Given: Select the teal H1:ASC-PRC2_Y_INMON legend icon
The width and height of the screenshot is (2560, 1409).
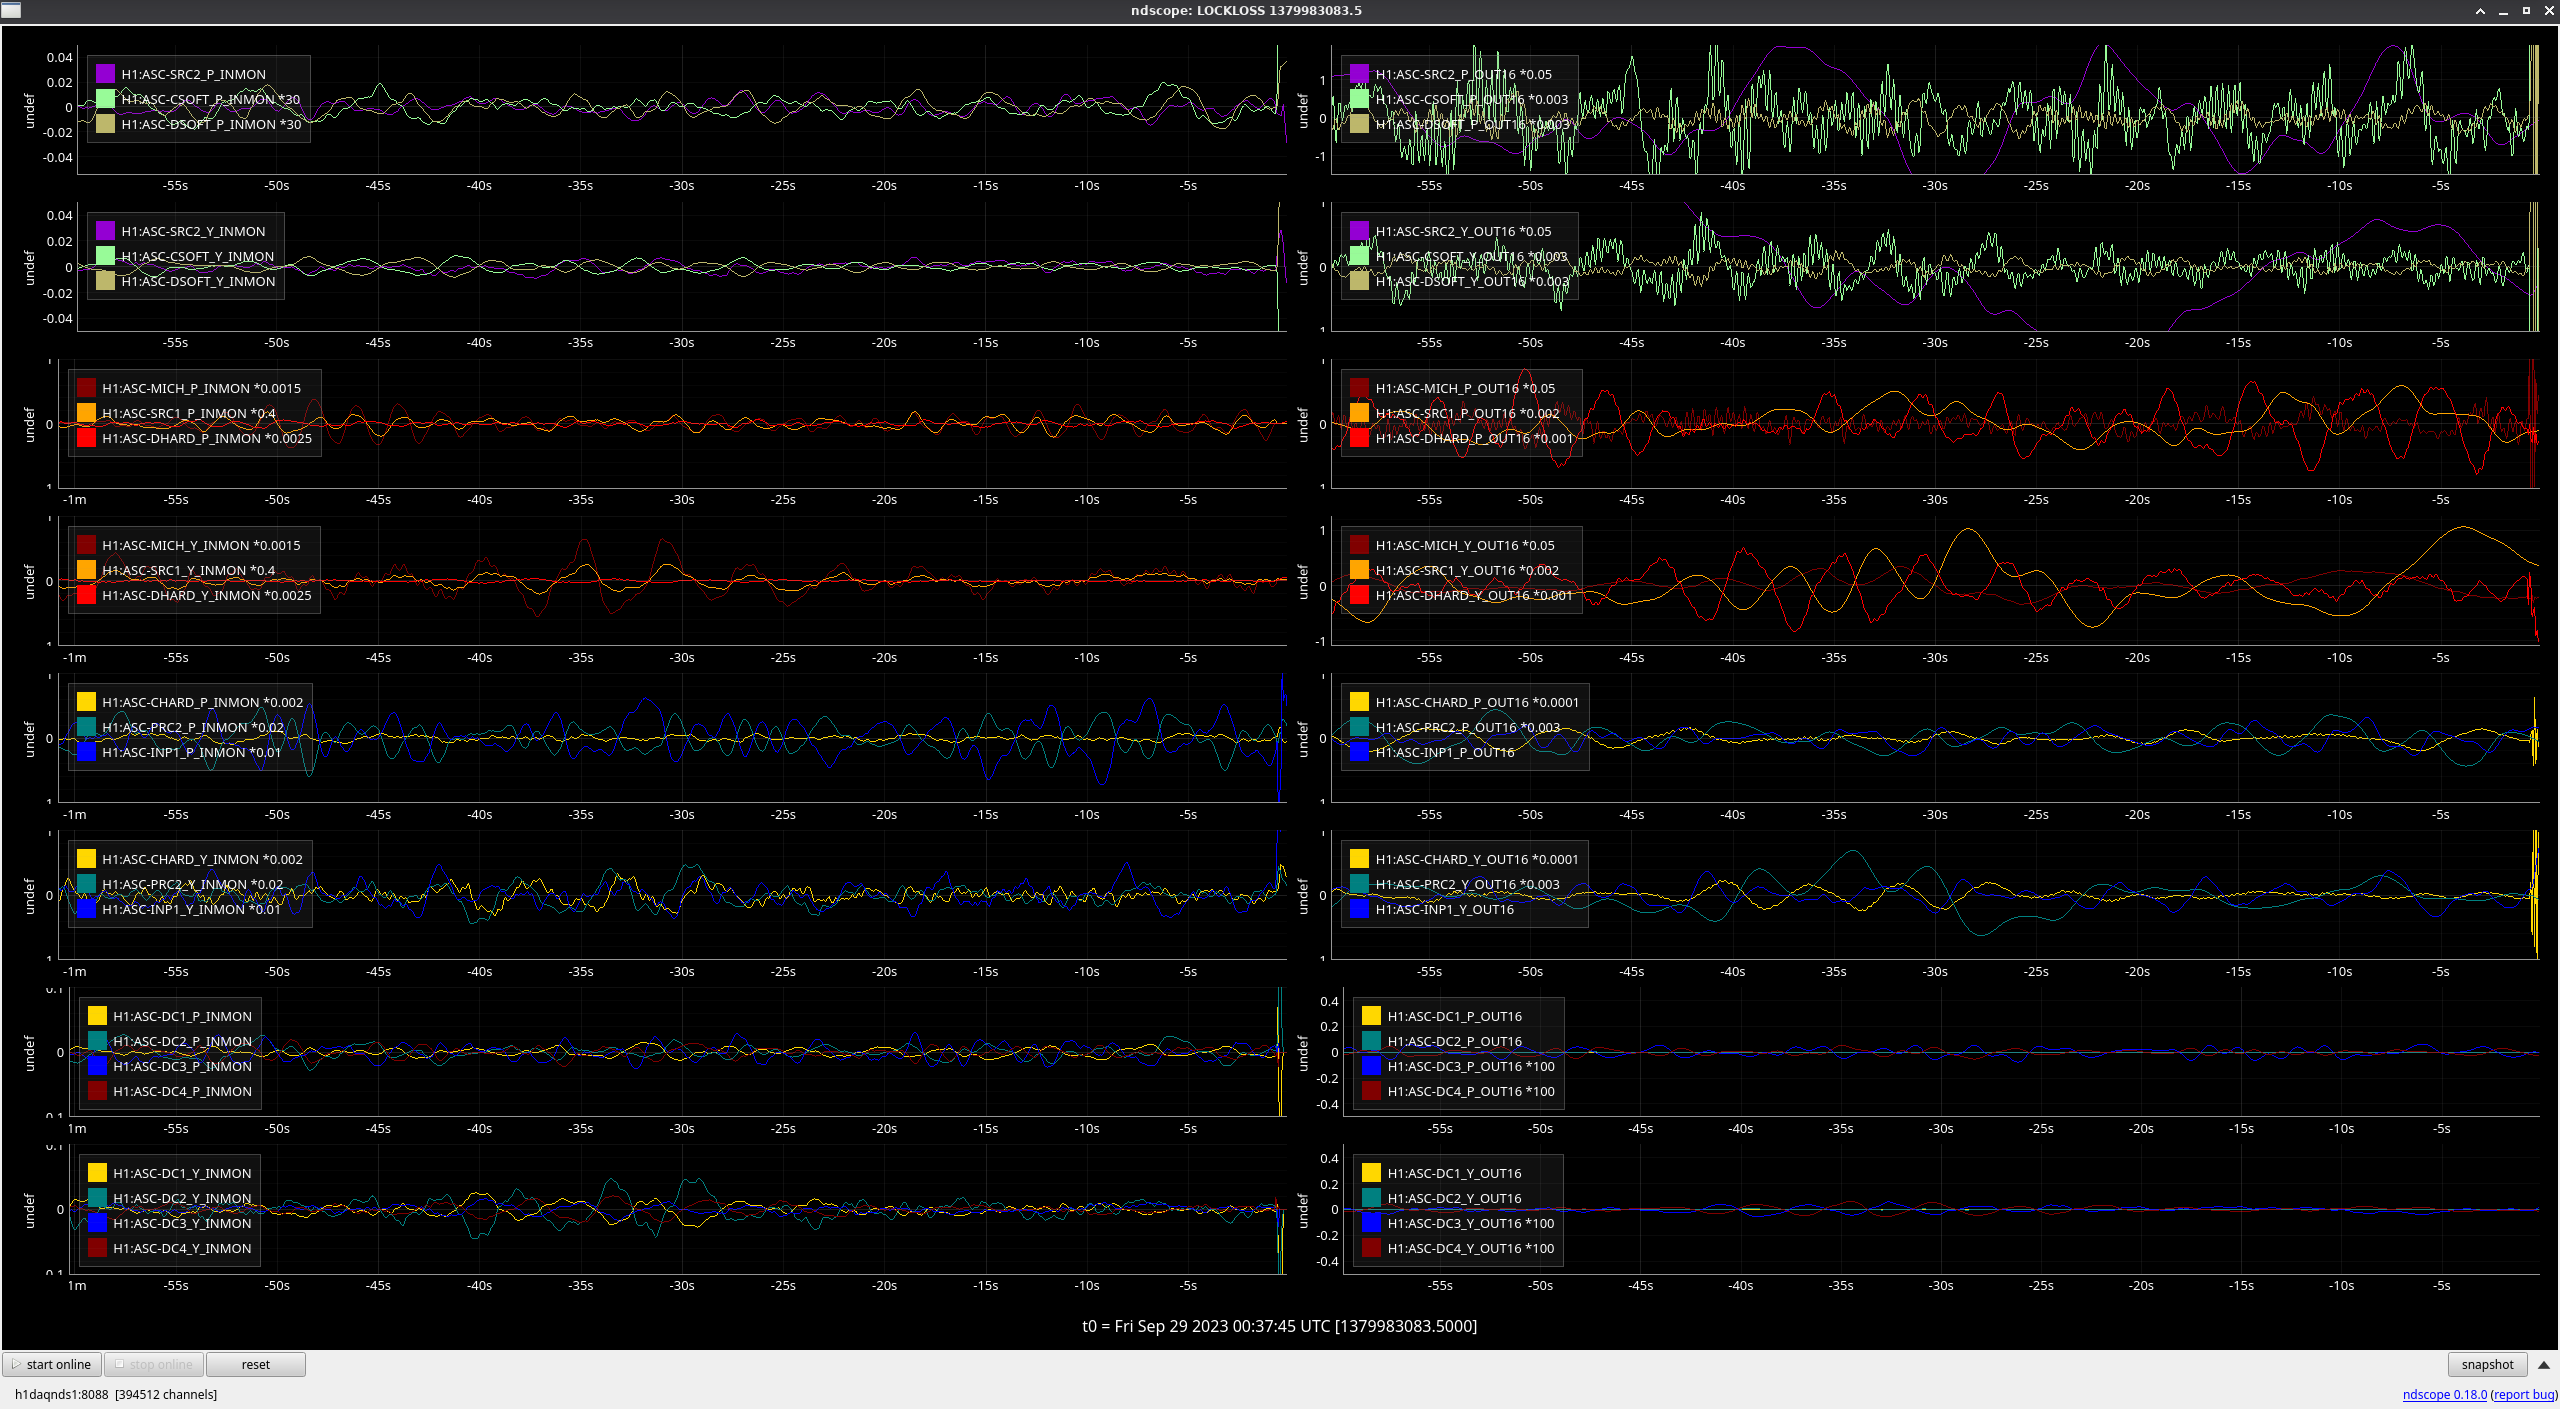Looking at the screenshot, I should [x=86, y=884].
